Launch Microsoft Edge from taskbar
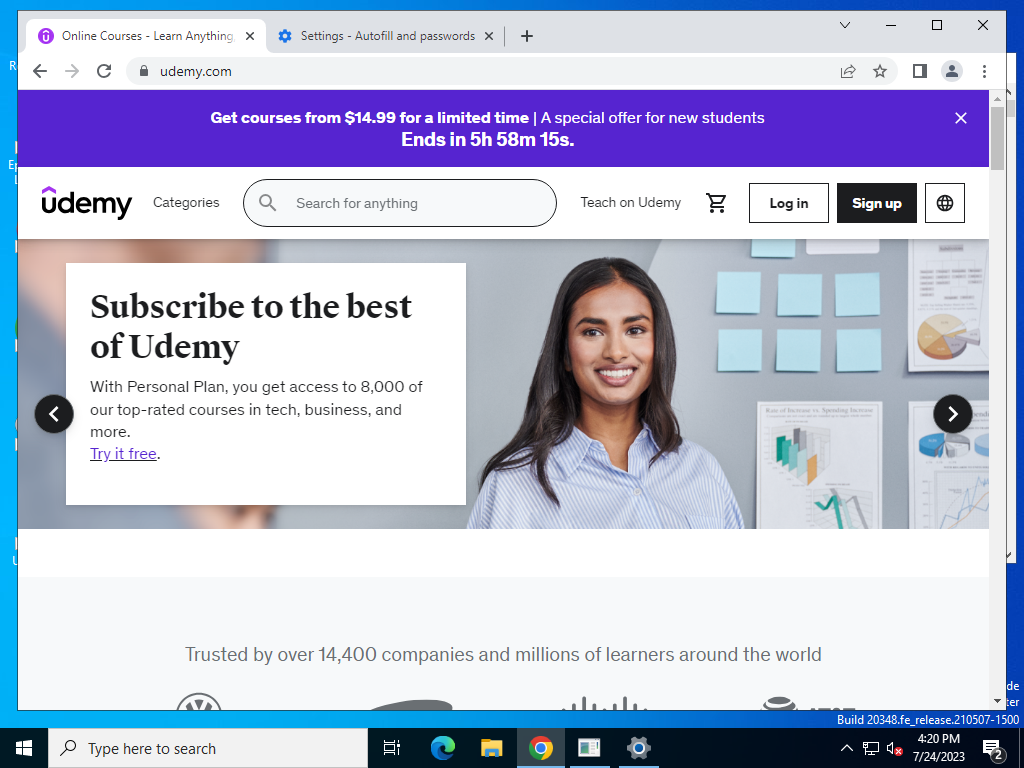This screenshot has width=1024, height=768. pos(442,748)
